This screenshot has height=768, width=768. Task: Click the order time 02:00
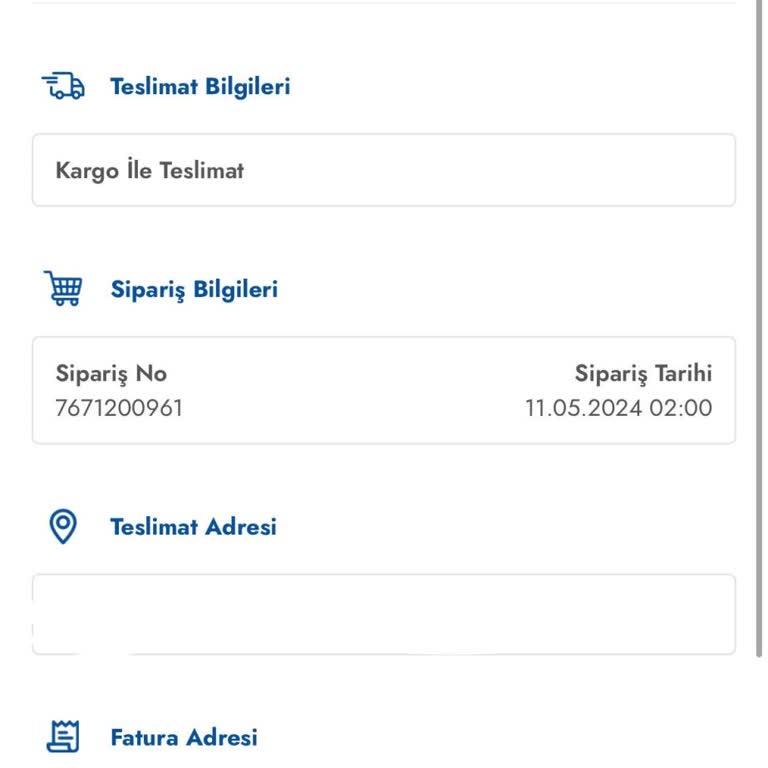coord(684,408)
